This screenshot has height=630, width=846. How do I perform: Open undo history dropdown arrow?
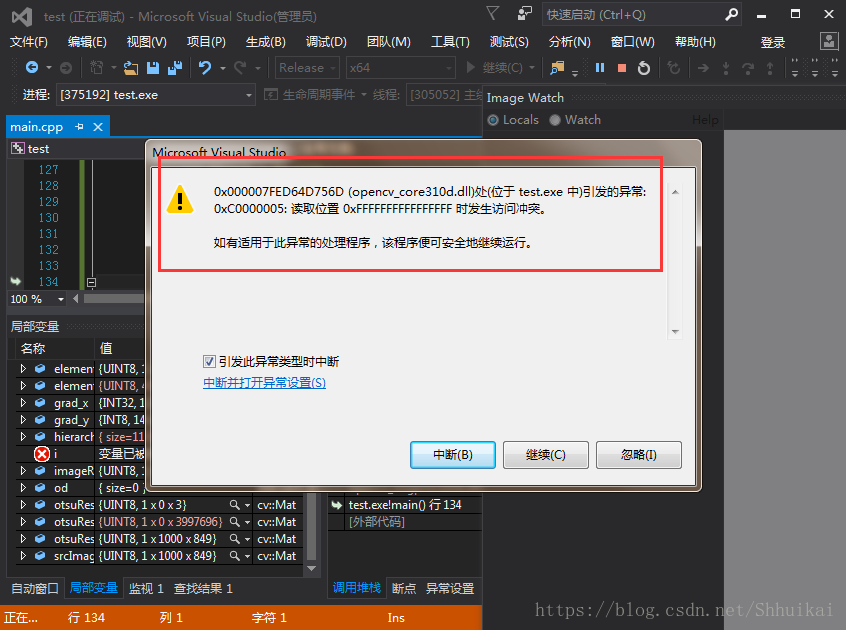tap(222, 68)
